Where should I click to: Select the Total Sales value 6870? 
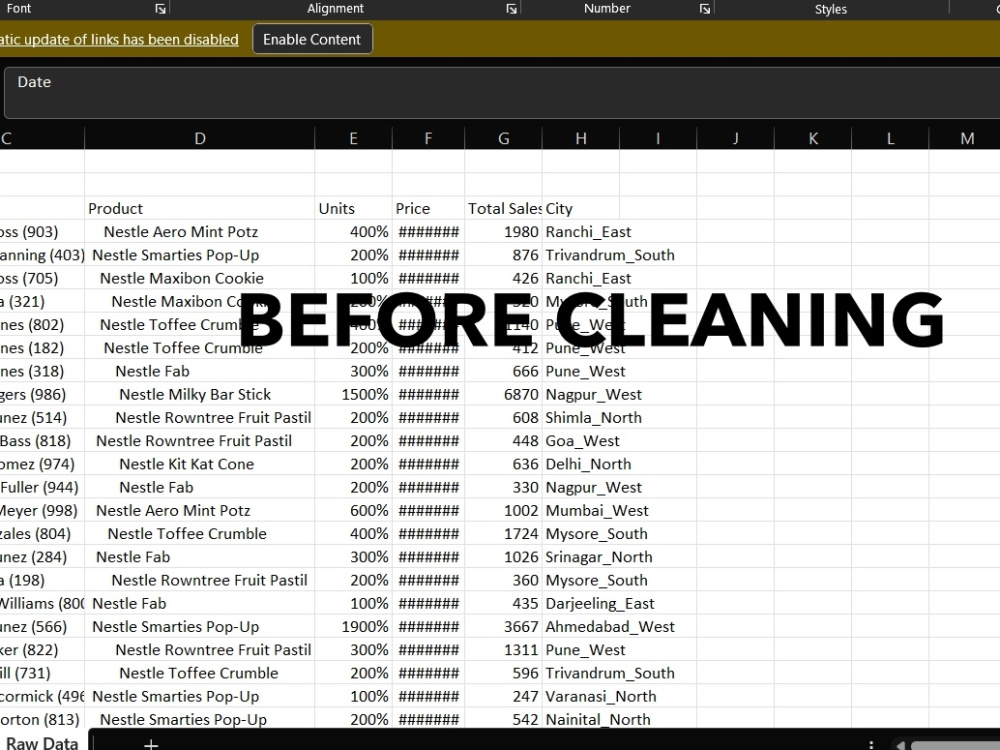click(x=503, y=395)
